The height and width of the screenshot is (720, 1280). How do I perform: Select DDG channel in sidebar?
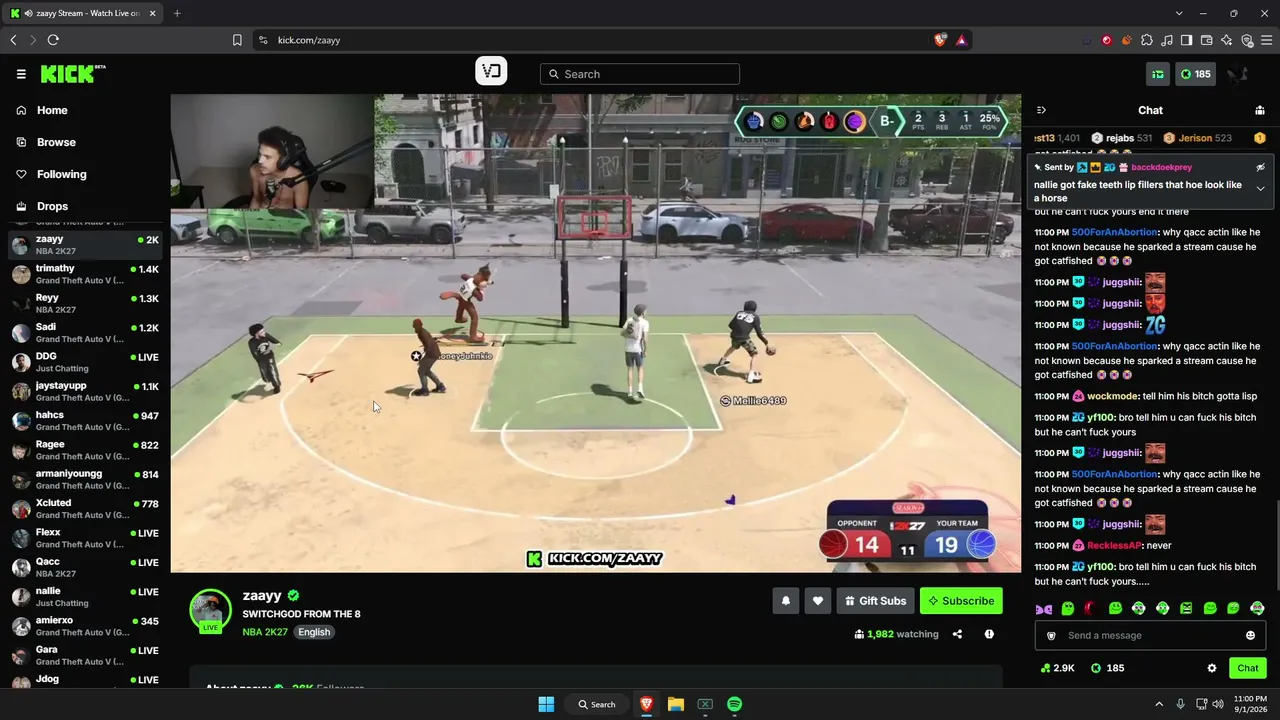(x=85, y=362)
